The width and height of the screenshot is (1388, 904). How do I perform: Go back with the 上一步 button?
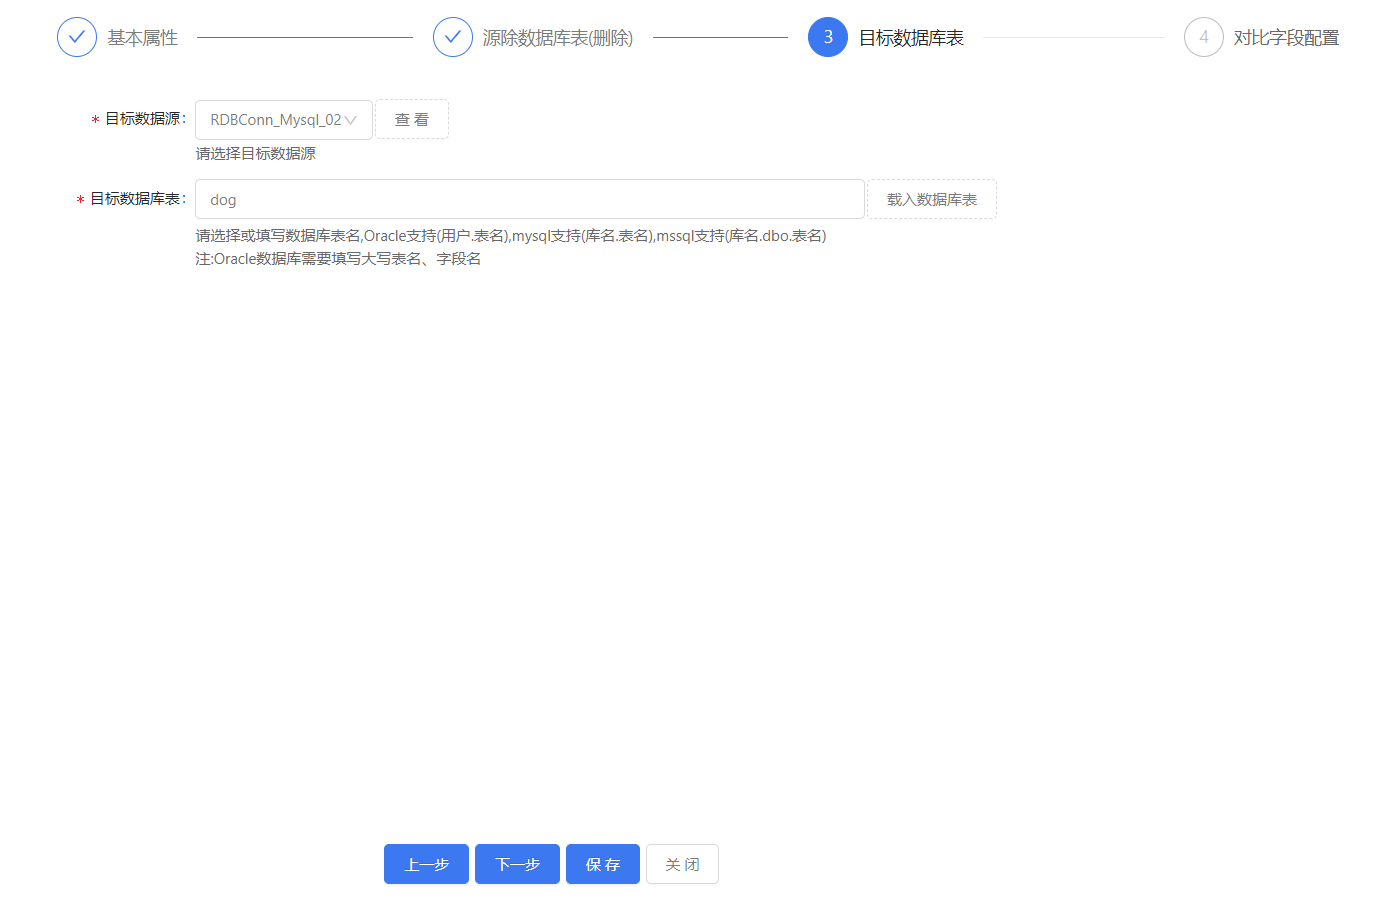[426, 864]
